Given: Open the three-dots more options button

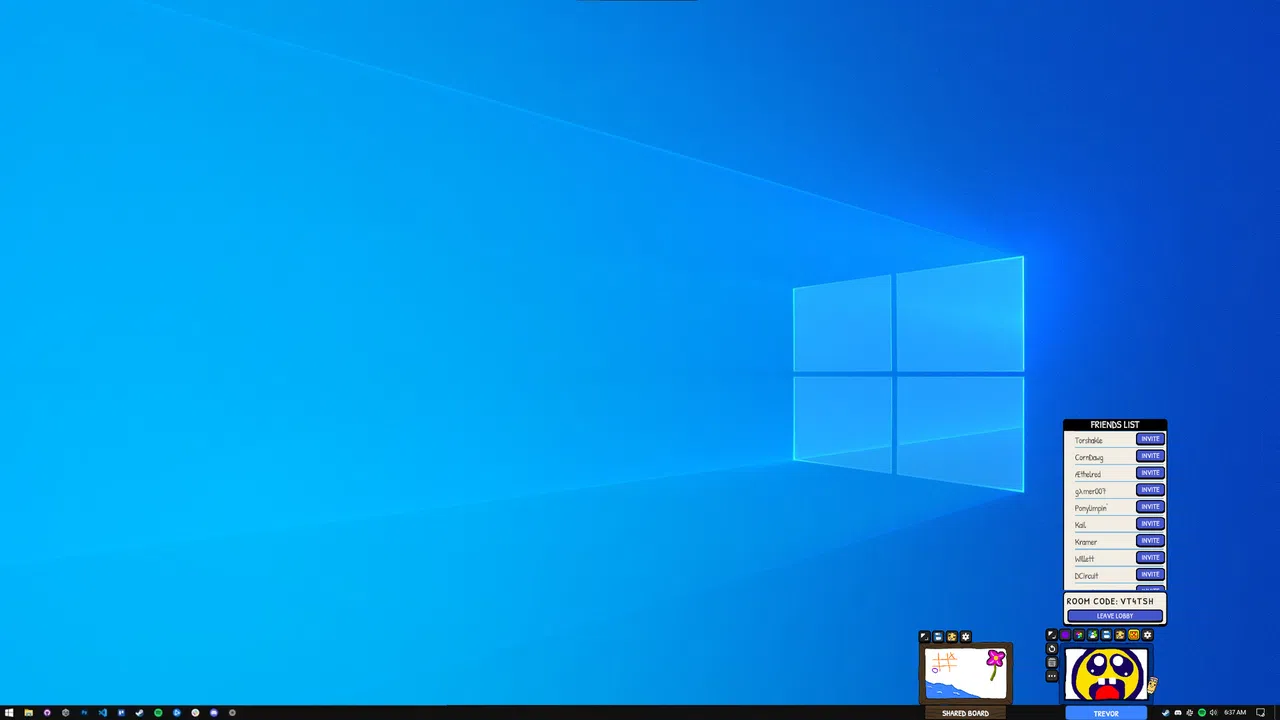Looking at the screenshot, I should (x=1051, y=677).
